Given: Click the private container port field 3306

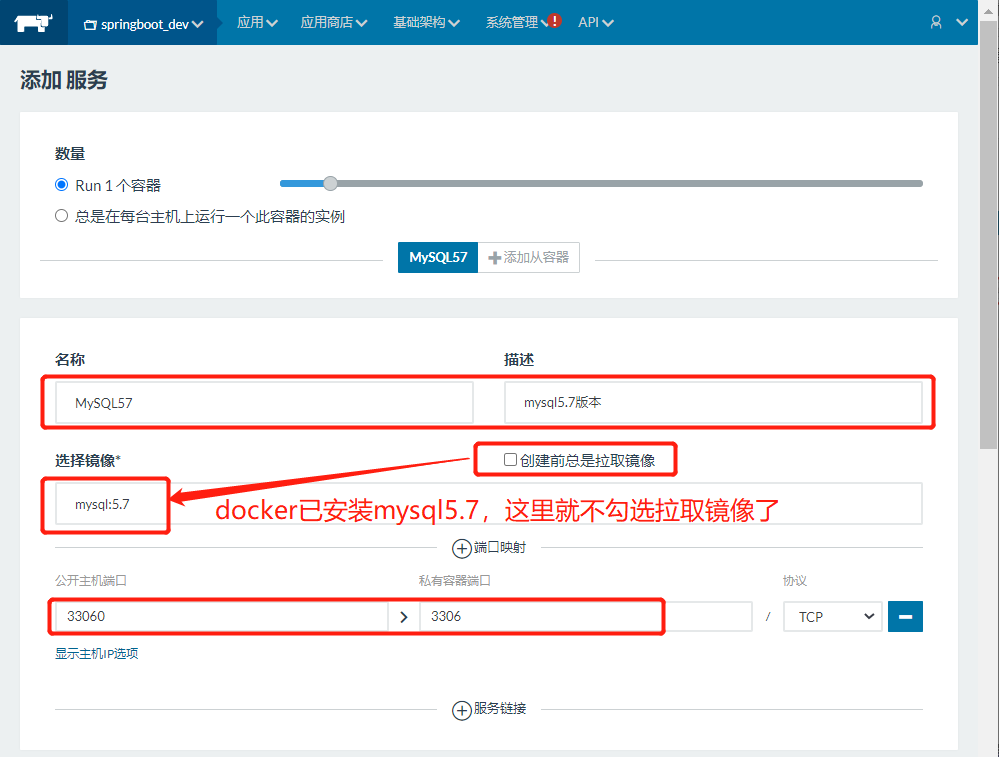Looking at the screenshot, I should click(x=586, y=616).
